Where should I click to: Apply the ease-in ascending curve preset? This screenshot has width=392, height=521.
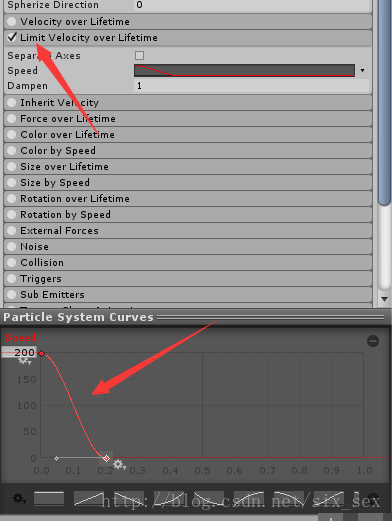coord(169,499)
